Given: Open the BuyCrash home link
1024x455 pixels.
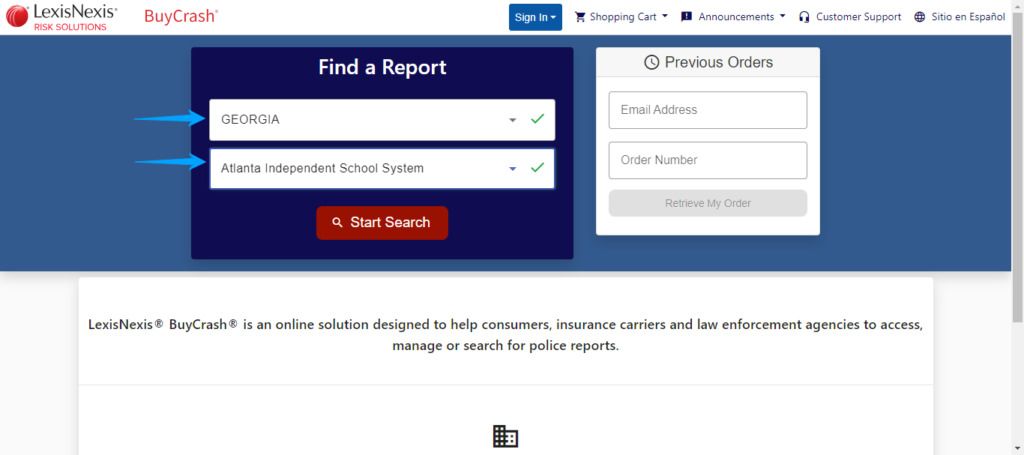Looking at the screenshot, I should coord(181,17).
